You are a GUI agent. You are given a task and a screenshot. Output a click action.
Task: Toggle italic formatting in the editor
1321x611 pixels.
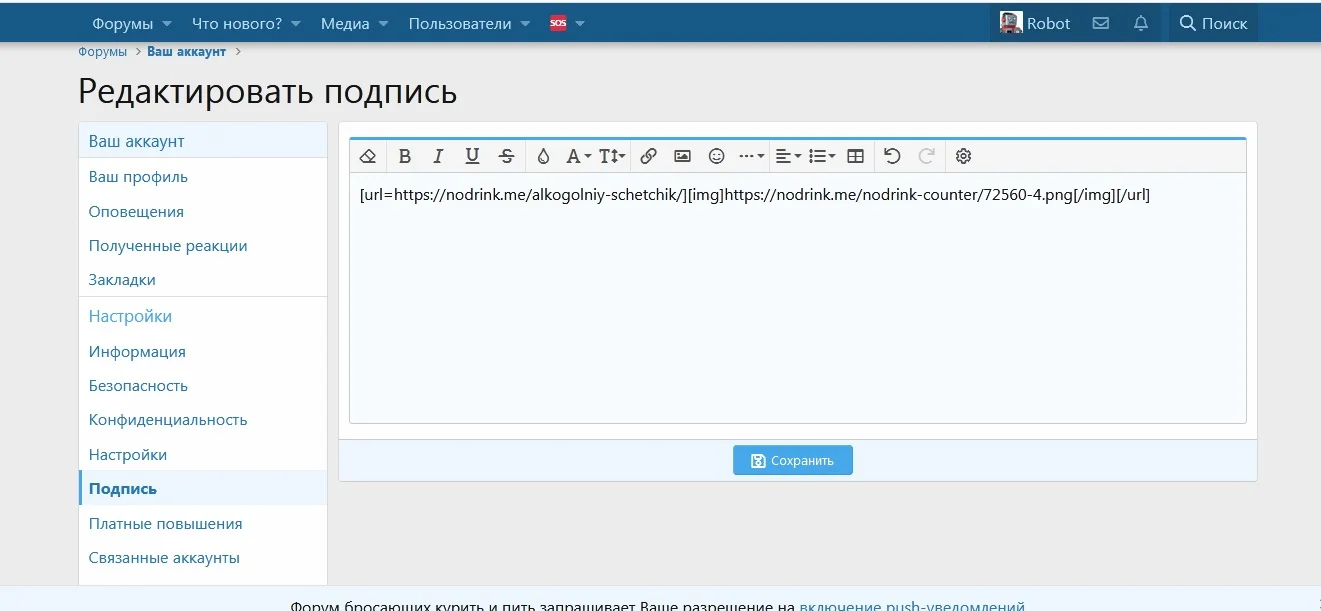pos(438,156)
